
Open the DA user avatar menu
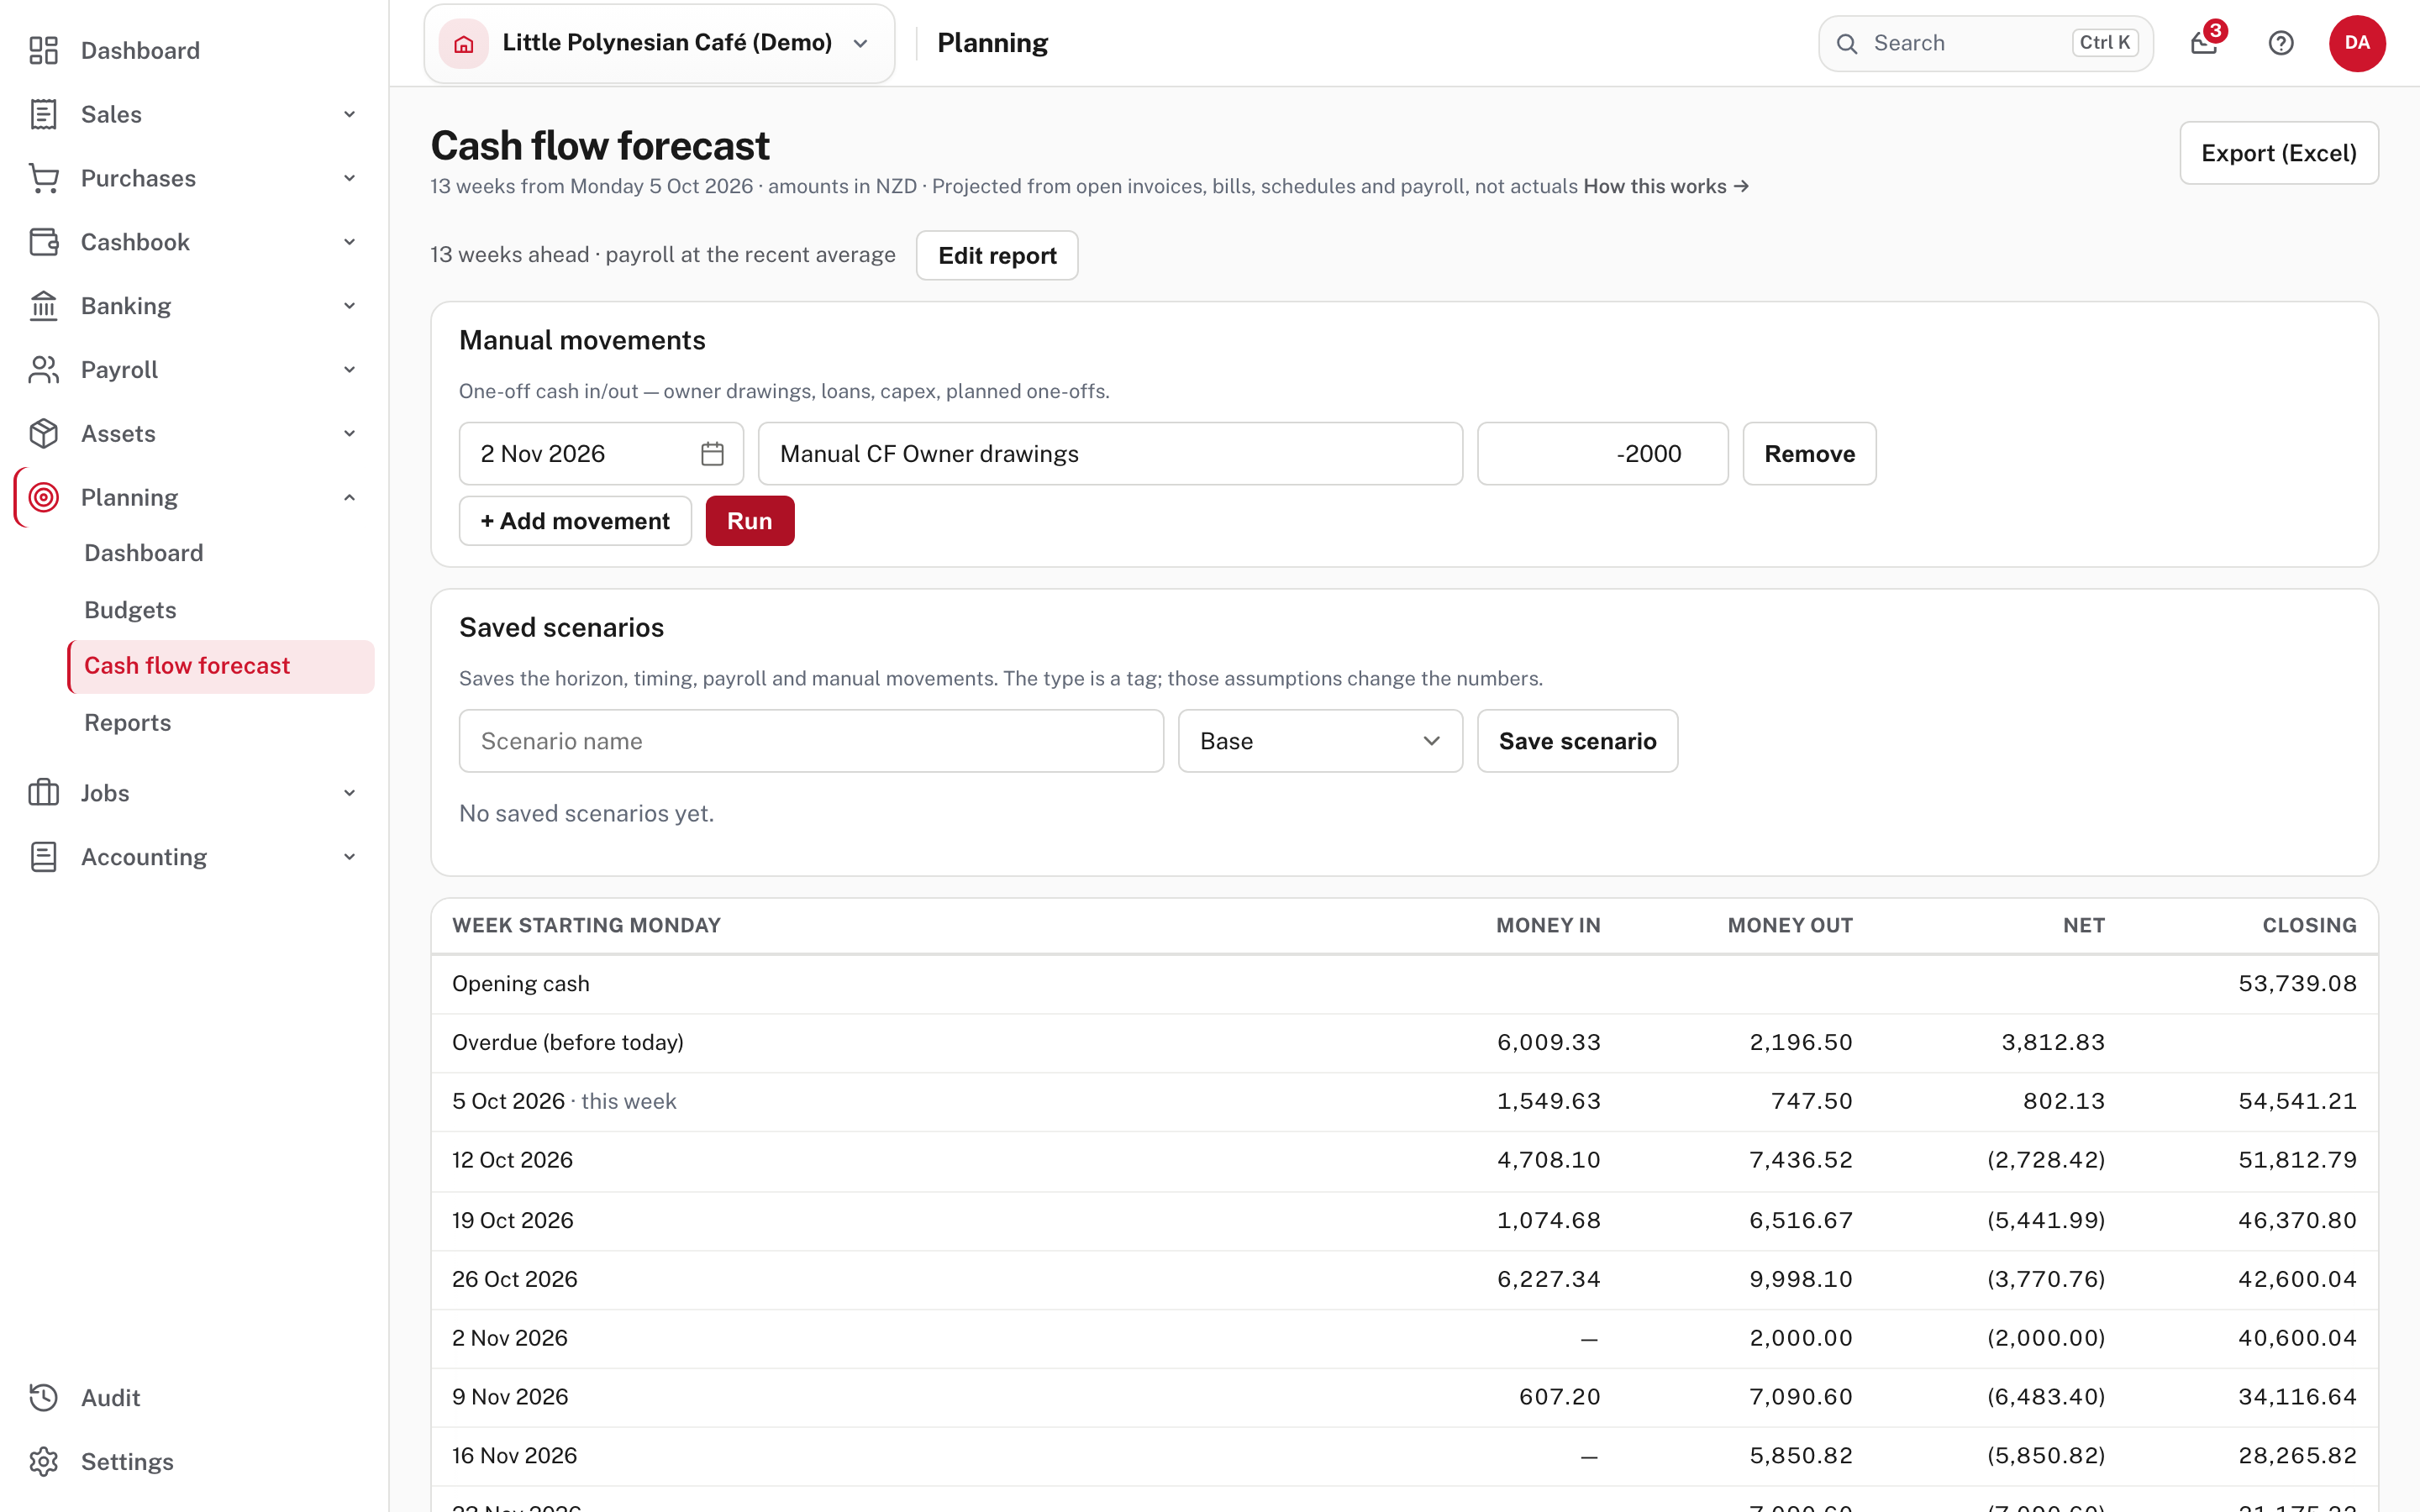coord(2357,43)
